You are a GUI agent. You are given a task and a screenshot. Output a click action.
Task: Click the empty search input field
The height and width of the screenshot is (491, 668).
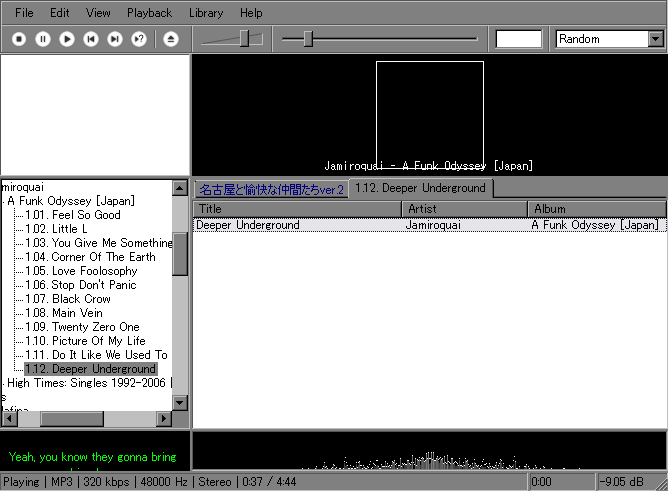[518, 39]
